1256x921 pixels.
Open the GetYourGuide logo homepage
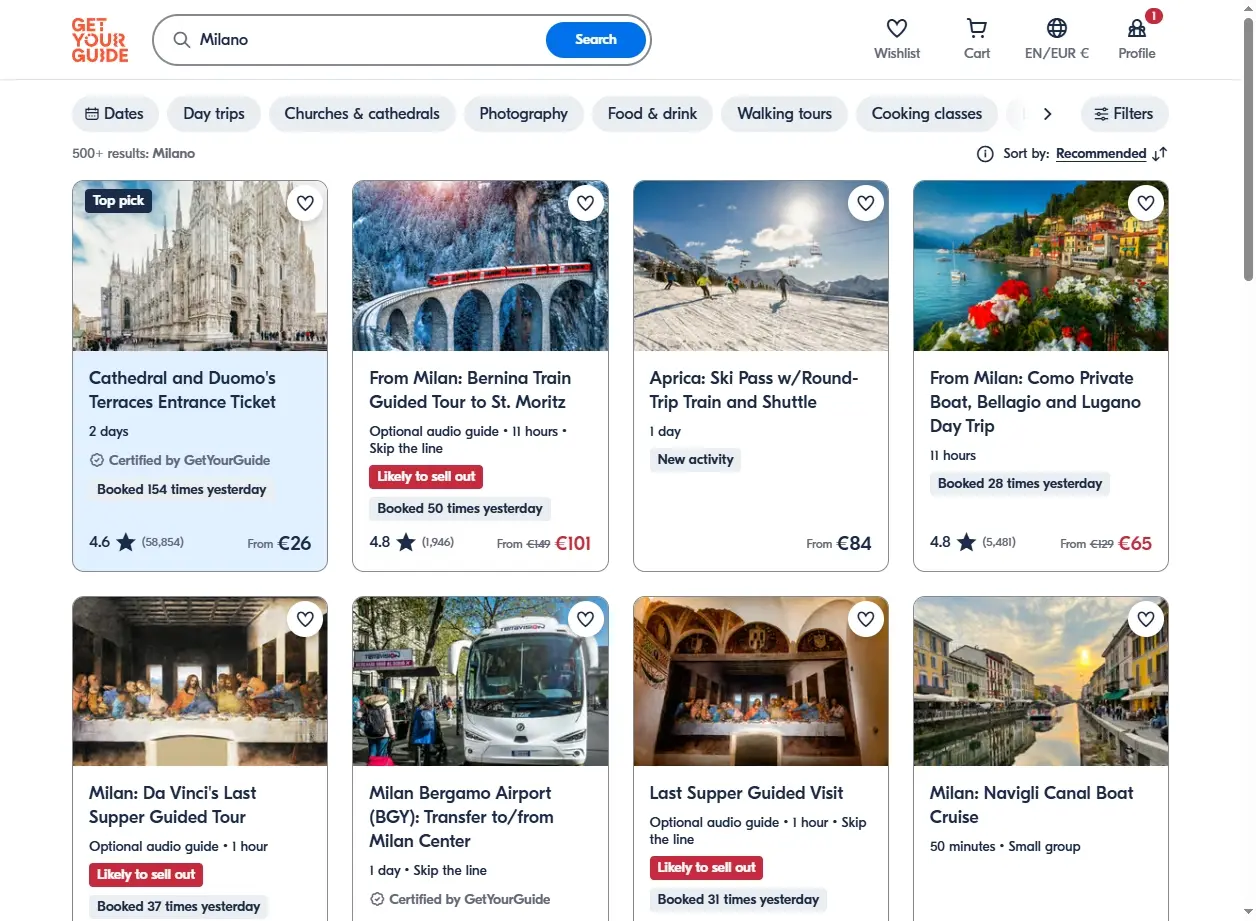[100, 40]
